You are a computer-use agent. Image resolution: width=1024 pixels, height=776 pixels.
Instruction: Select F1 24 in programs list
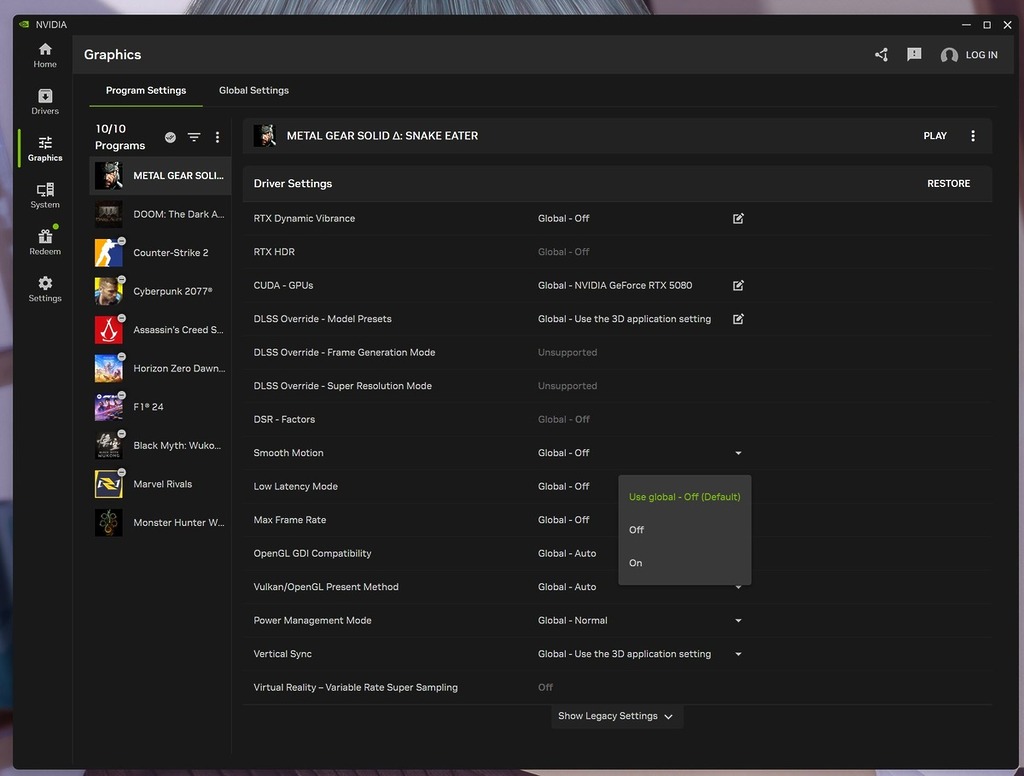point(160,407)
